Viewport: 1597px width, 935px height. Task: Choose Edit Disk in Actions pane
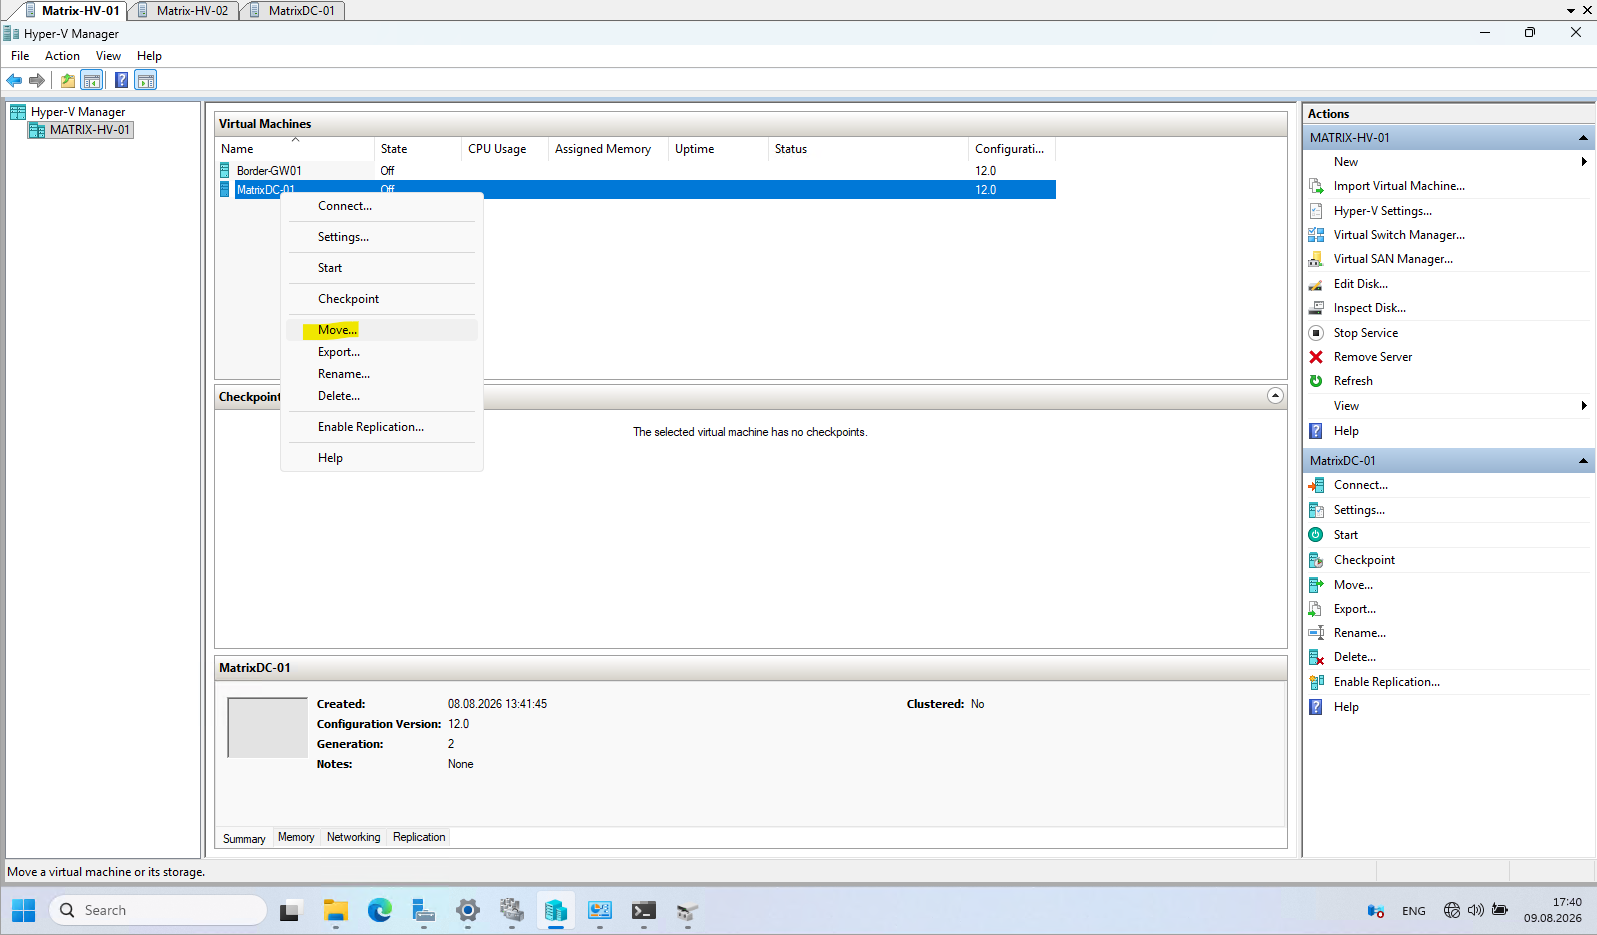1360,284
